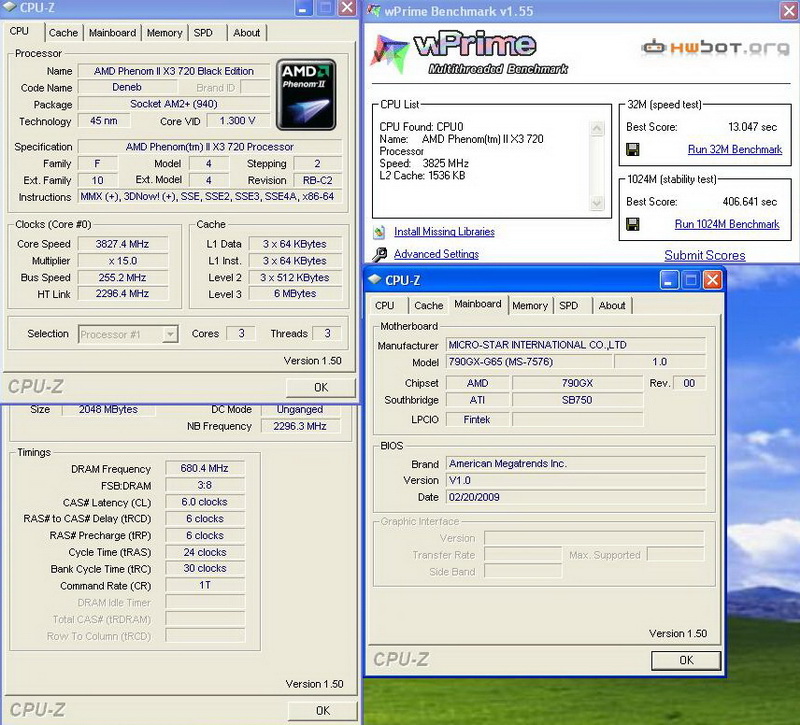Switch to the Cache tab in the Mainboard CPU-Z window
The width and height of the screenshot is (800, 725).
(429, 305)
